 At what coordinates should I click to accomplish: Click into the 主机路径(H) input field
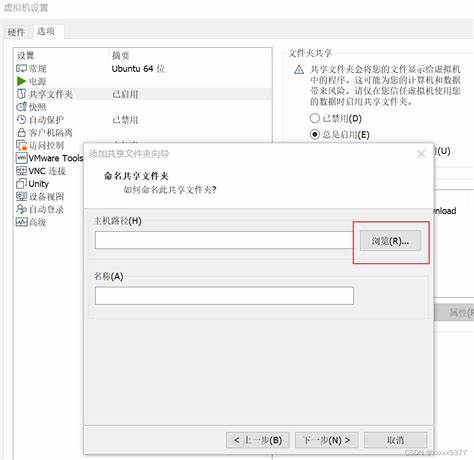(x=224, y=240)
